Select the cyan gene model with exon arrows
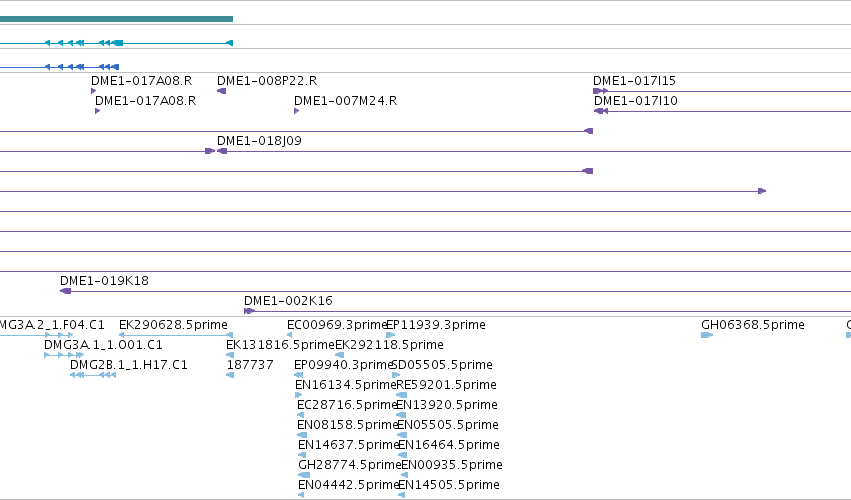Viewport: 851px width, 500px height. tap(116, 43)
